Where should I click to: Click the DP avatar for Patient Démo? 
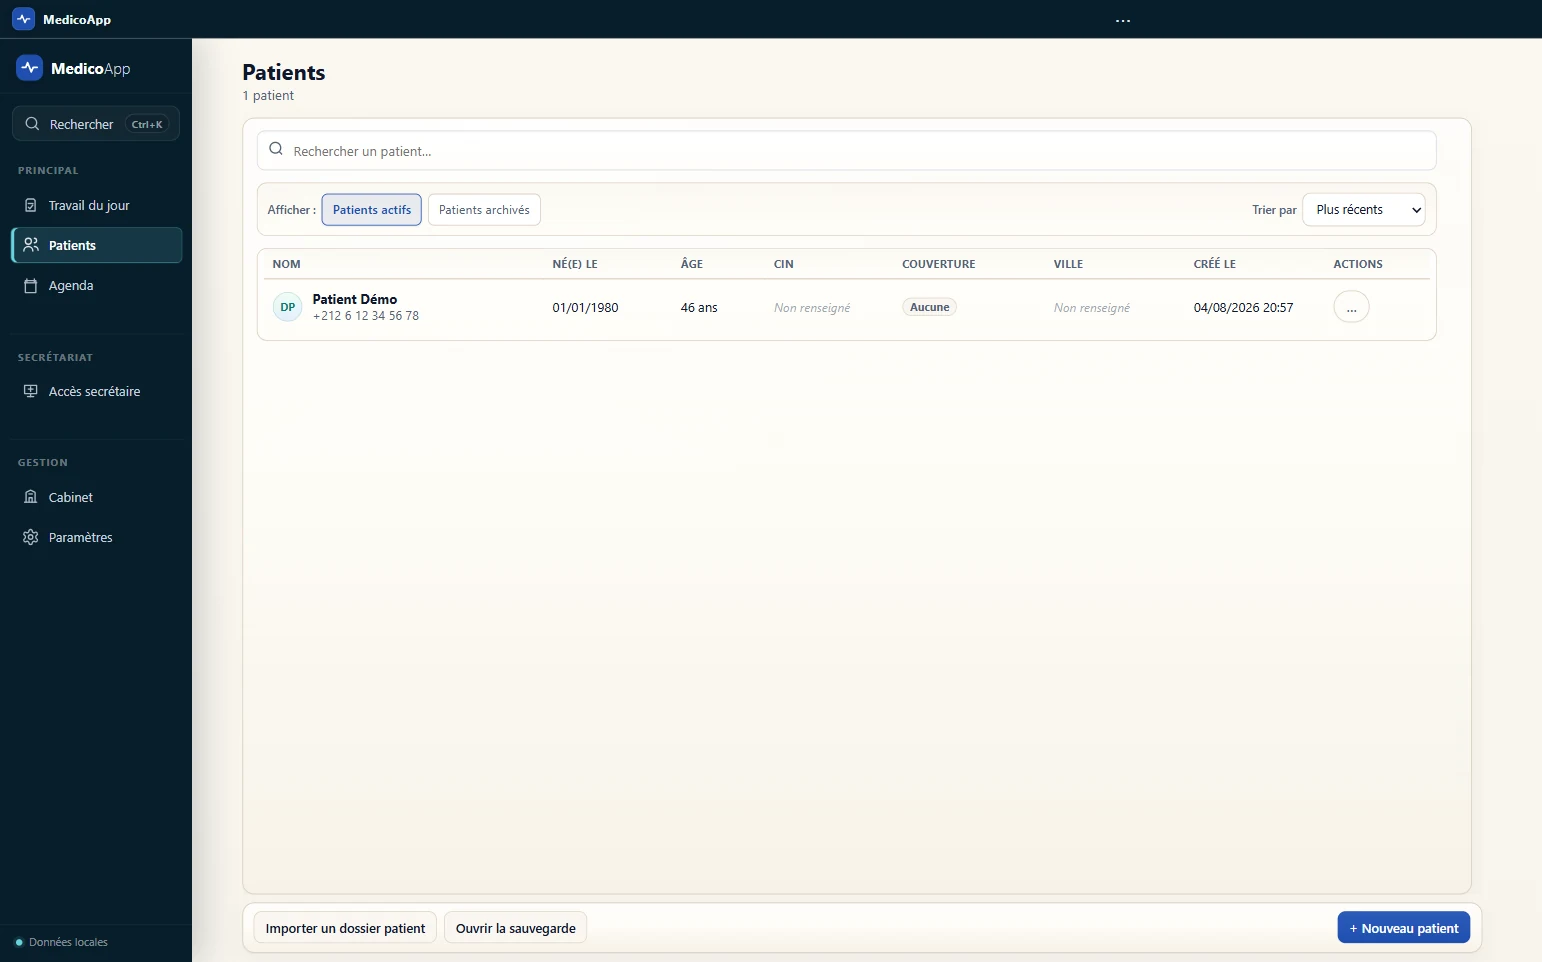tap(288, 307)
